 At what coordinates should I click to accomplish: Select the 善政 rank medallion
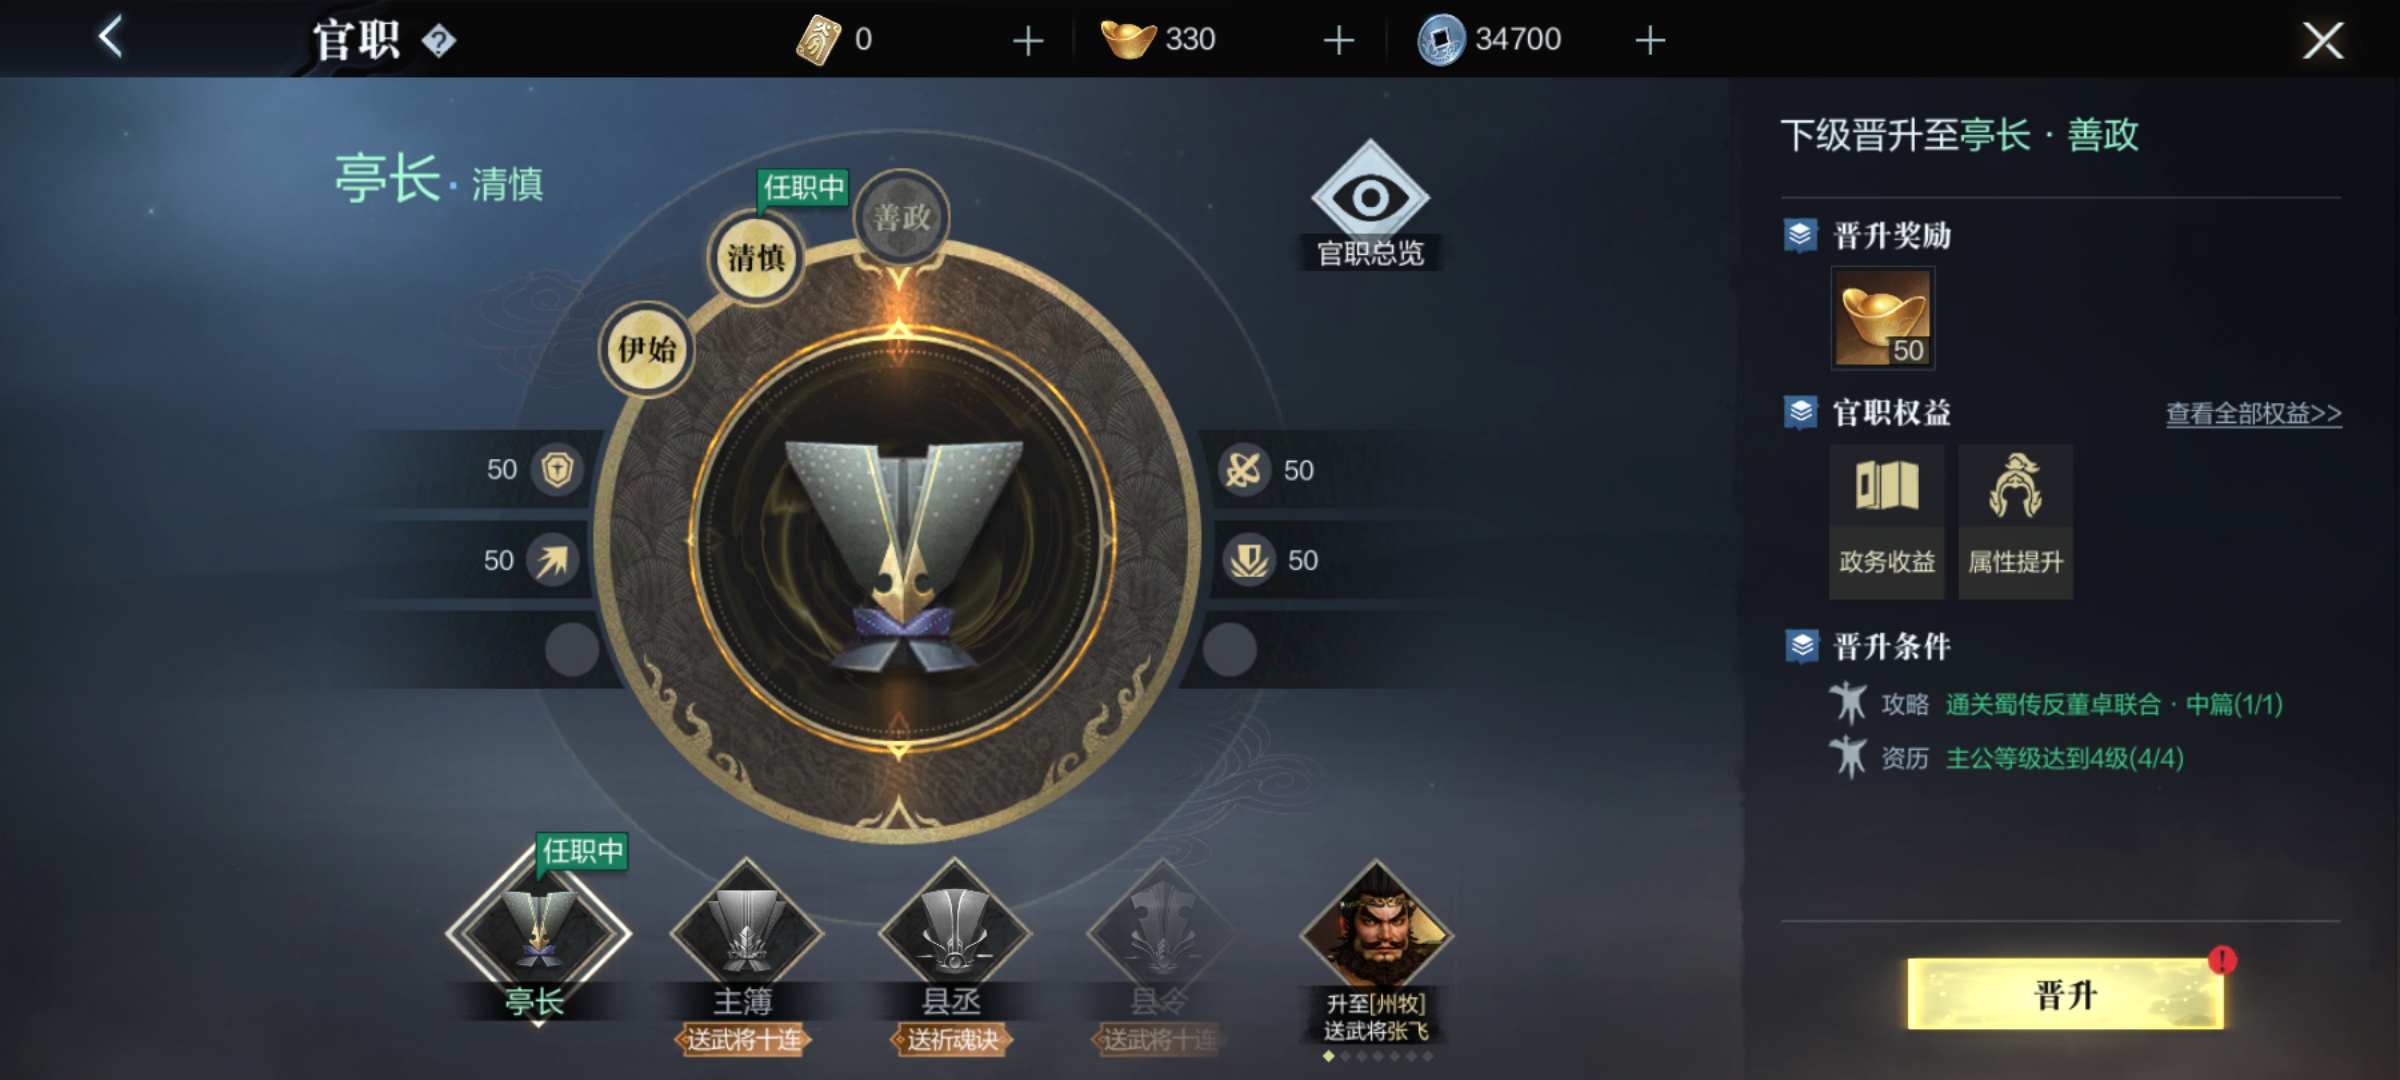click(901, 217)
